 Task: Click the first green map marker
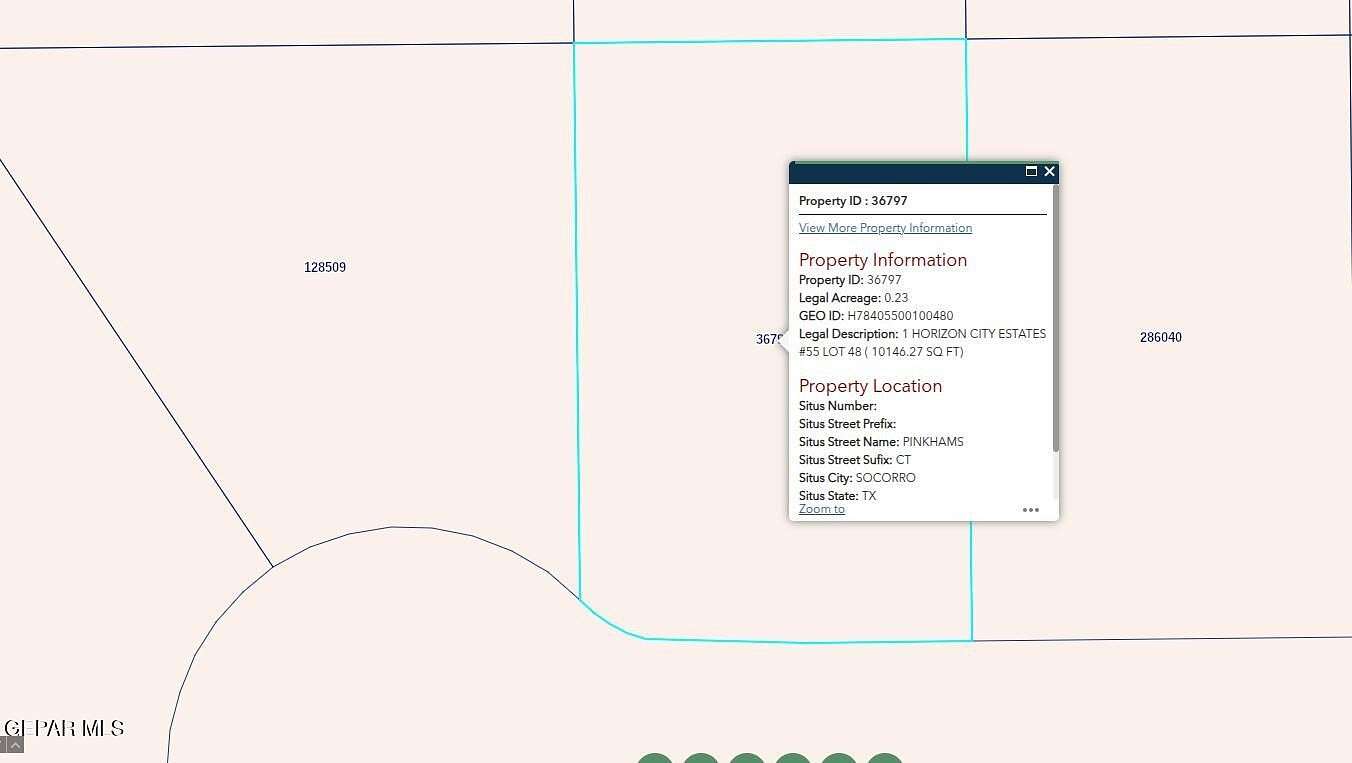[x=655, y=759]
